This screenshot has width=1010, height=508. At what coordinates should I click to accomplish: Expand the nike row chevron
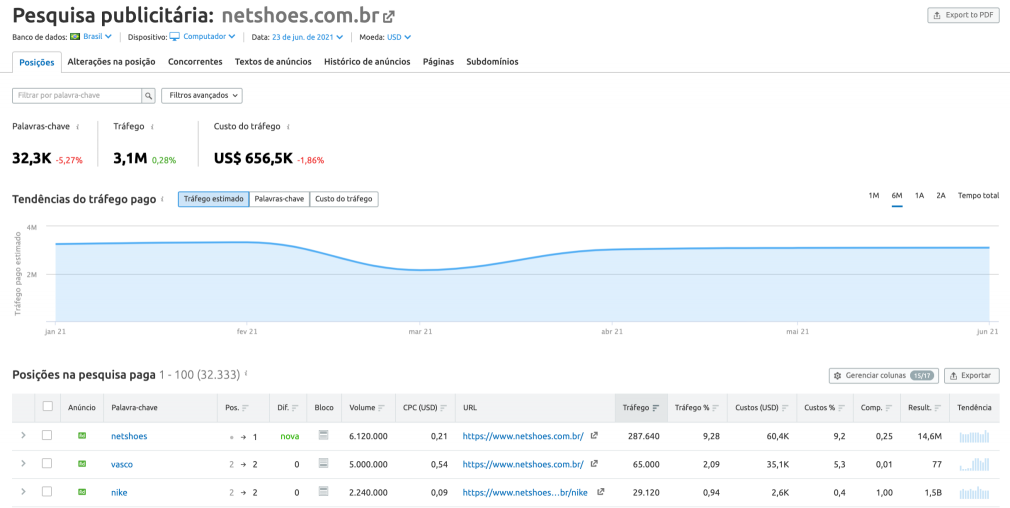click(24, 492)
